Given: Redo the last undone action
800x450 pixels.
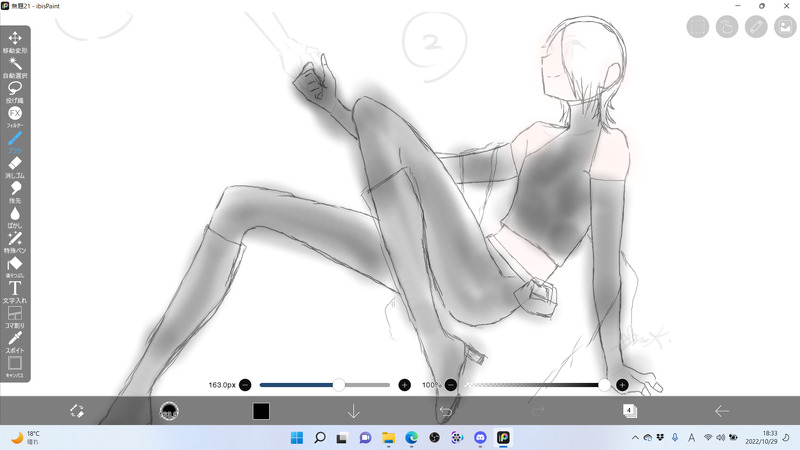Looking at the screenshot, I should (x=538, y=411).
